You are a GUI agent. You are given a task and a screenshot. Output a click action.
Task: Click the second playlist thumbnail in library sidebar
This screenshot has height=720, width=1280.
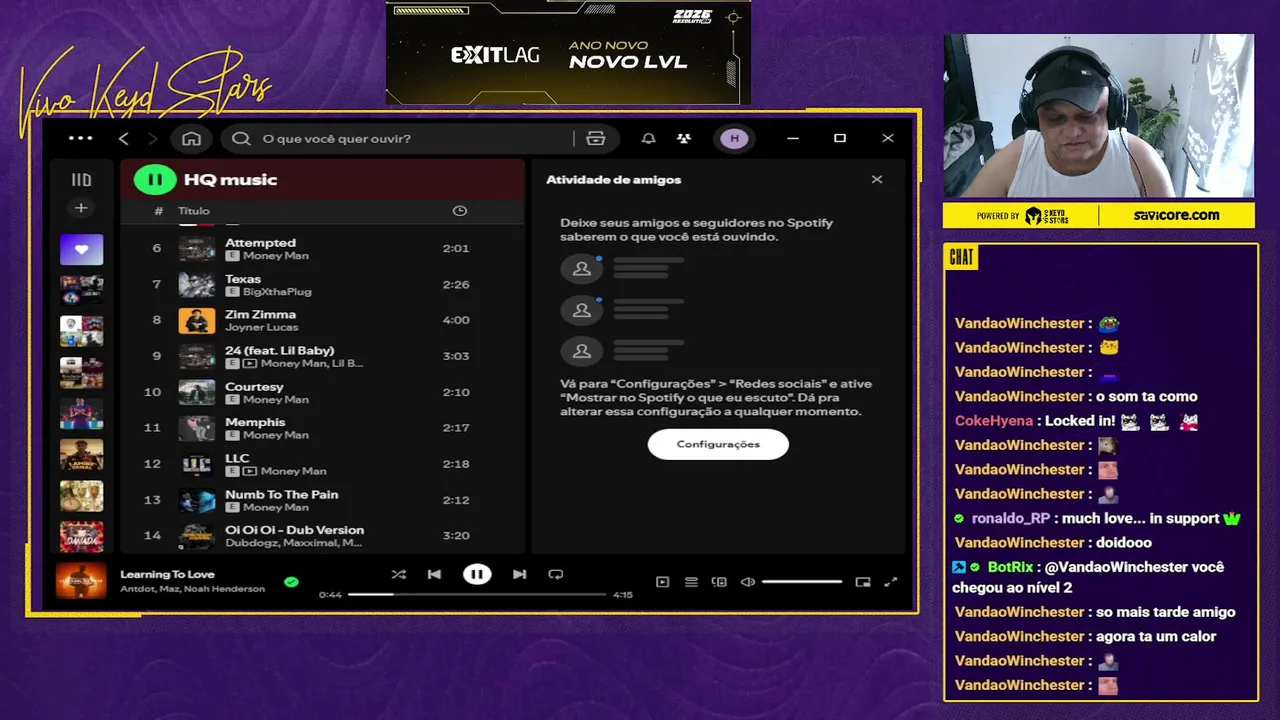click(81, 290)
